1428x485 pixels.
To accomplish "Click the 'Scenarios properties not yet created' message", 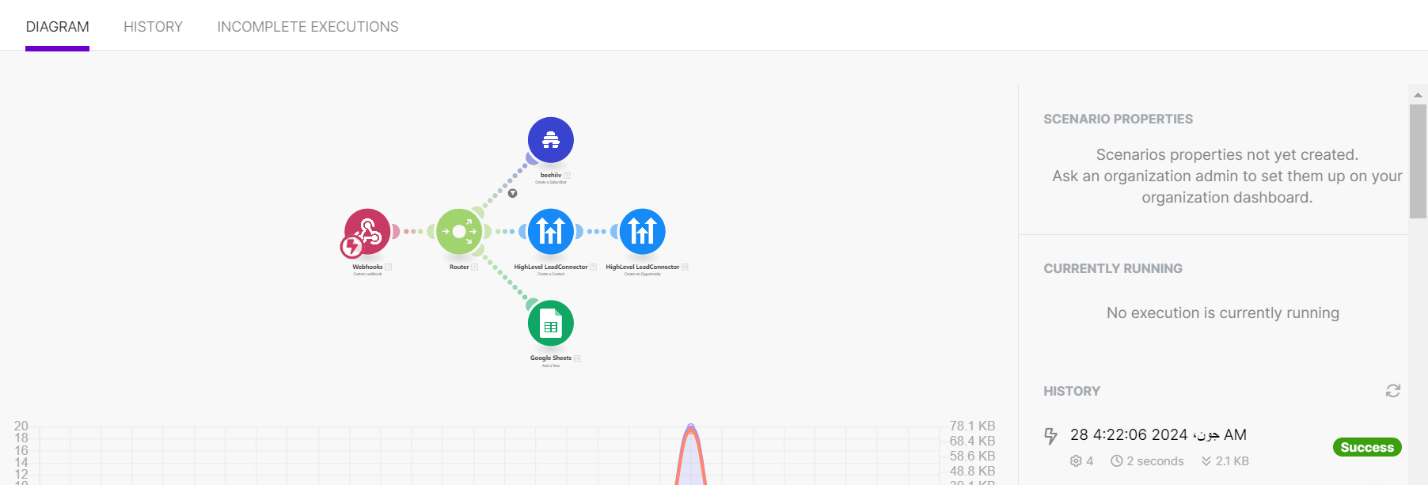I will click(1227, 155).
